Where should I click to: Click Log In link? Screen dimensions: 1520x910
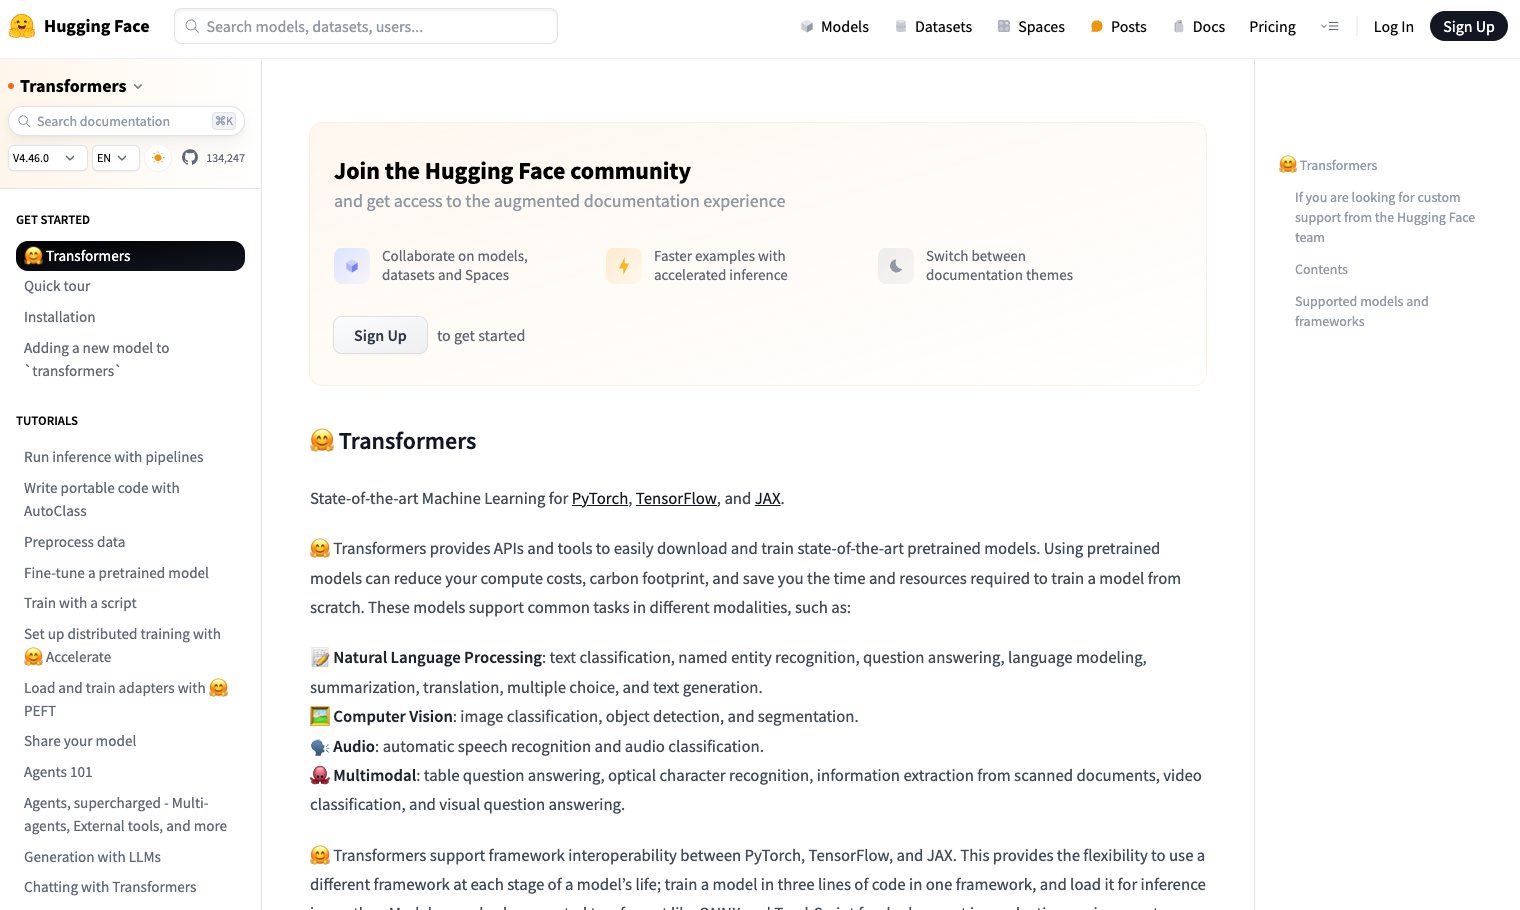pos(1393,27)
